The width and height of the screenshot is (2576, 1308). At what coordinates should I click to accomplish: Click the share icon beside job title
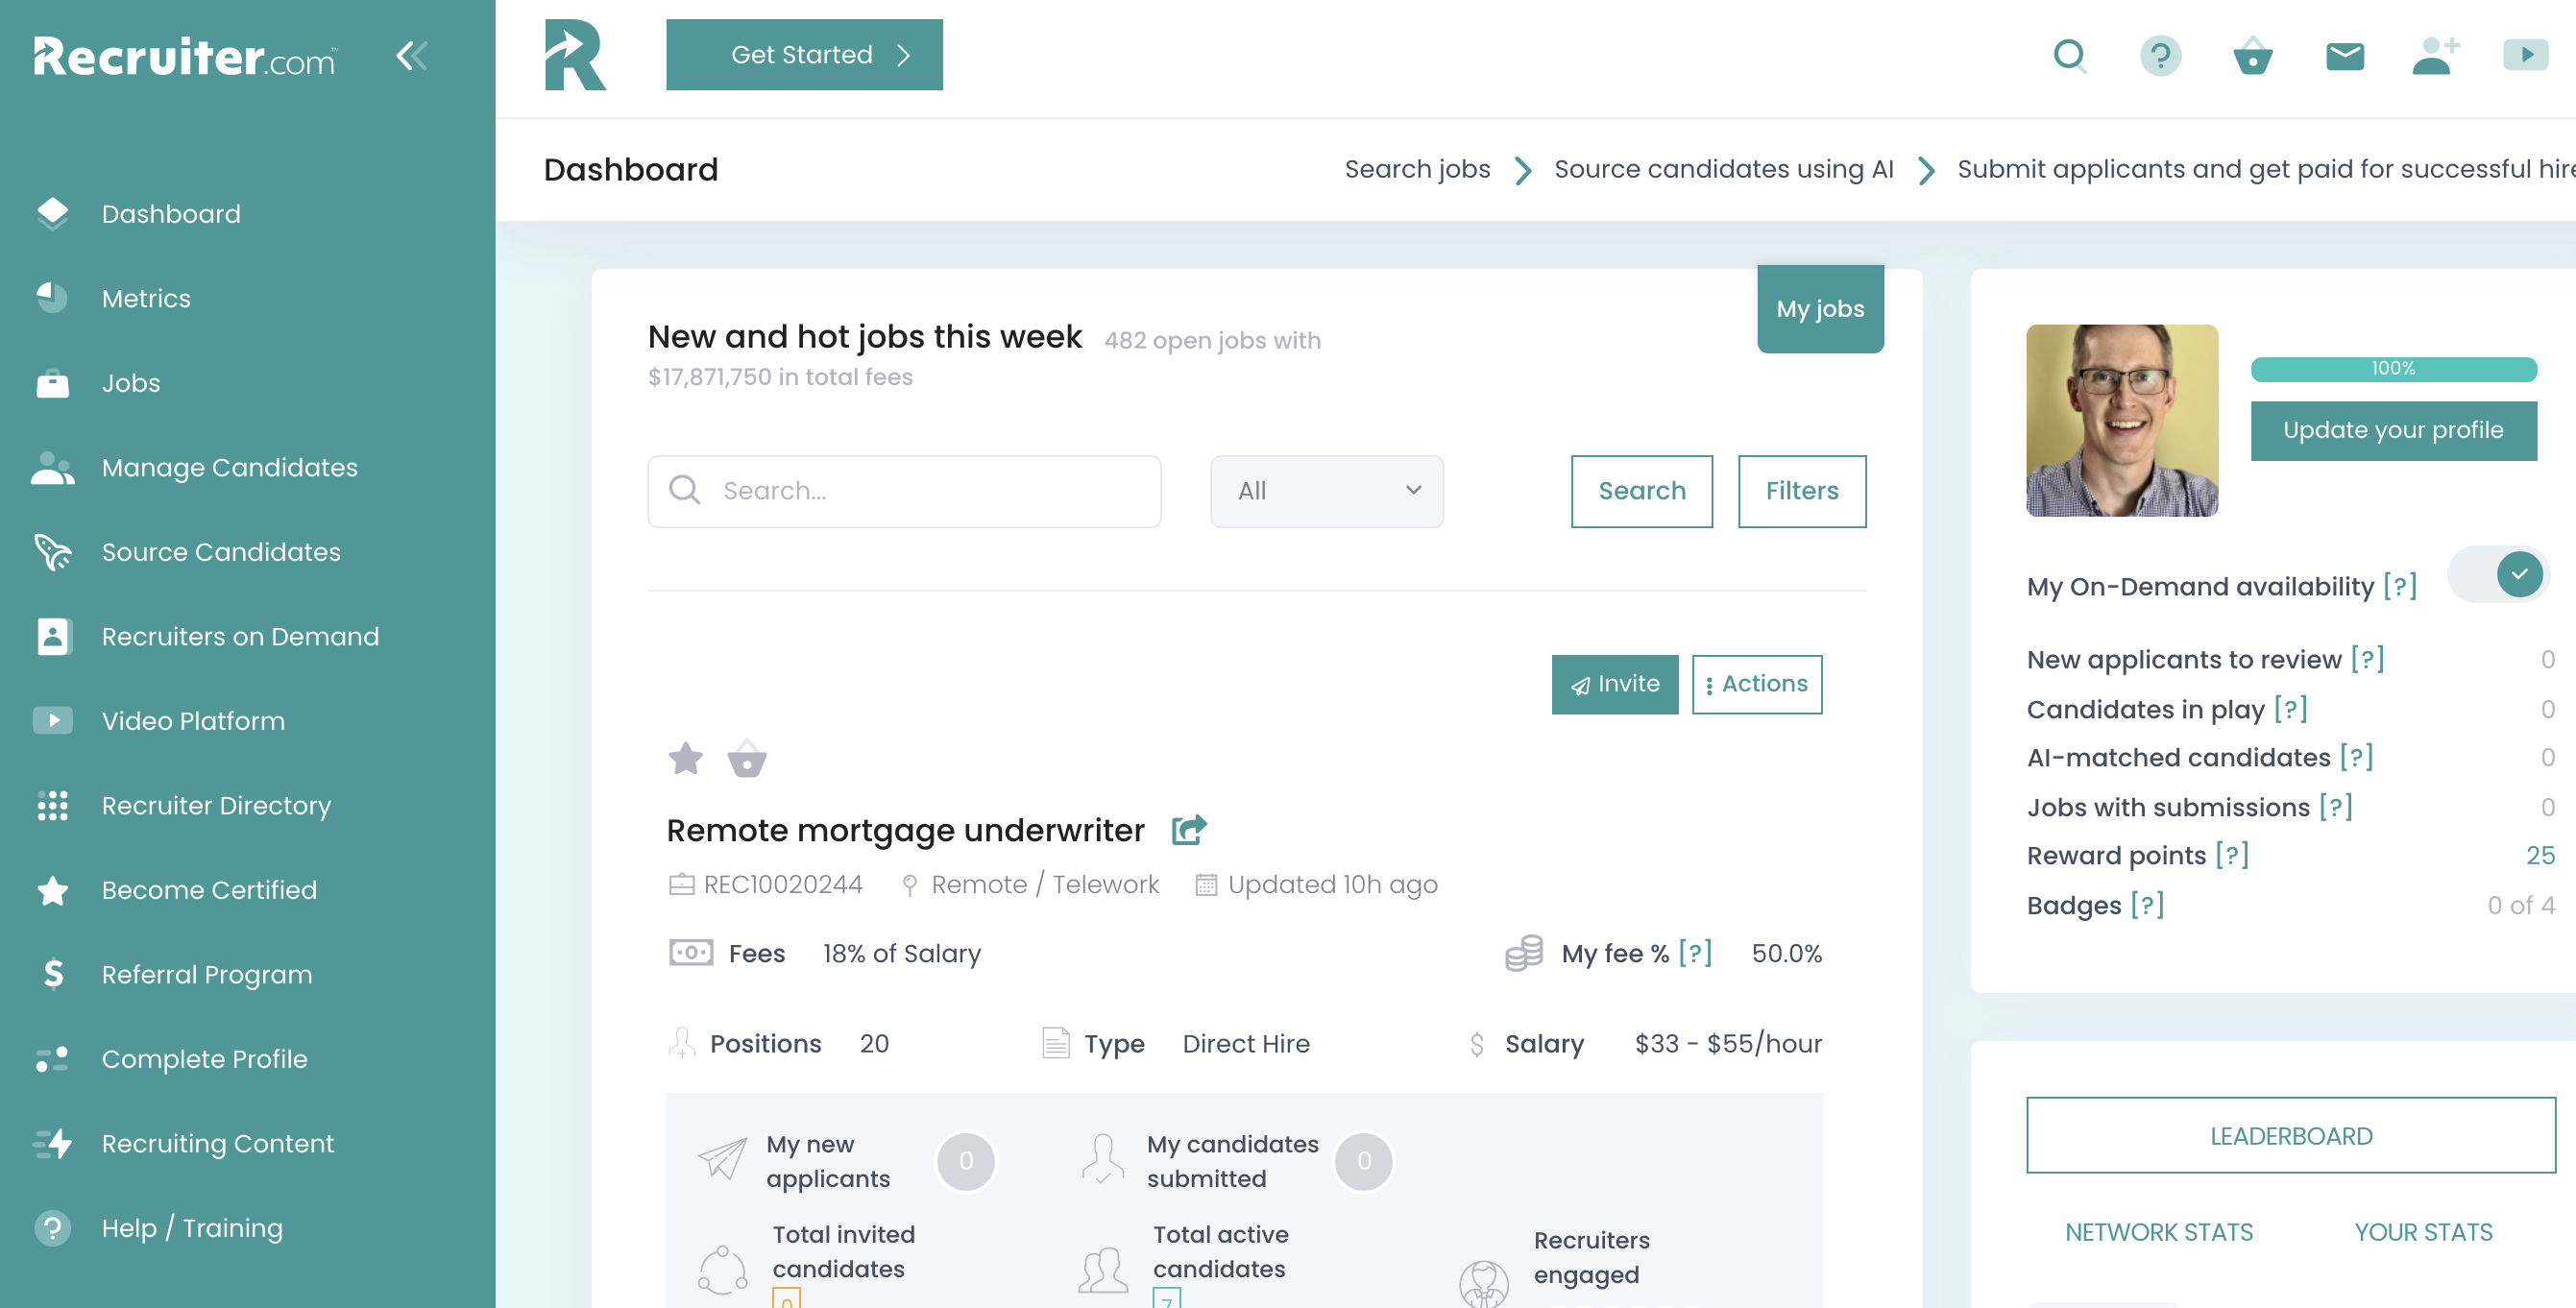pos(1188,829)
